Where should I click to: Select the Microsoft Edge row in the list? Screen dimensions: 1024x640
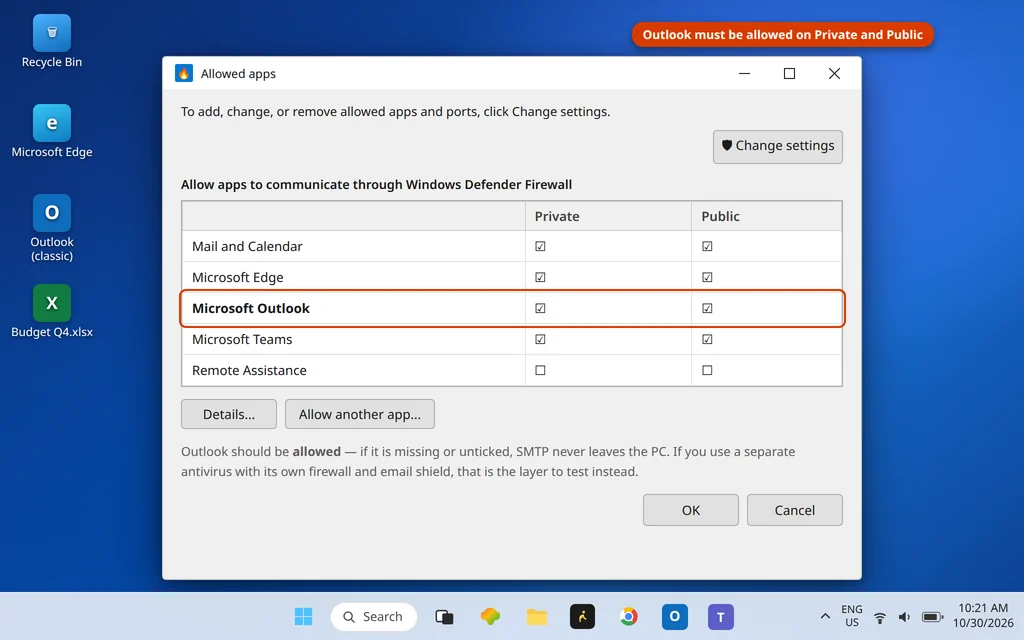click(512, 277)
